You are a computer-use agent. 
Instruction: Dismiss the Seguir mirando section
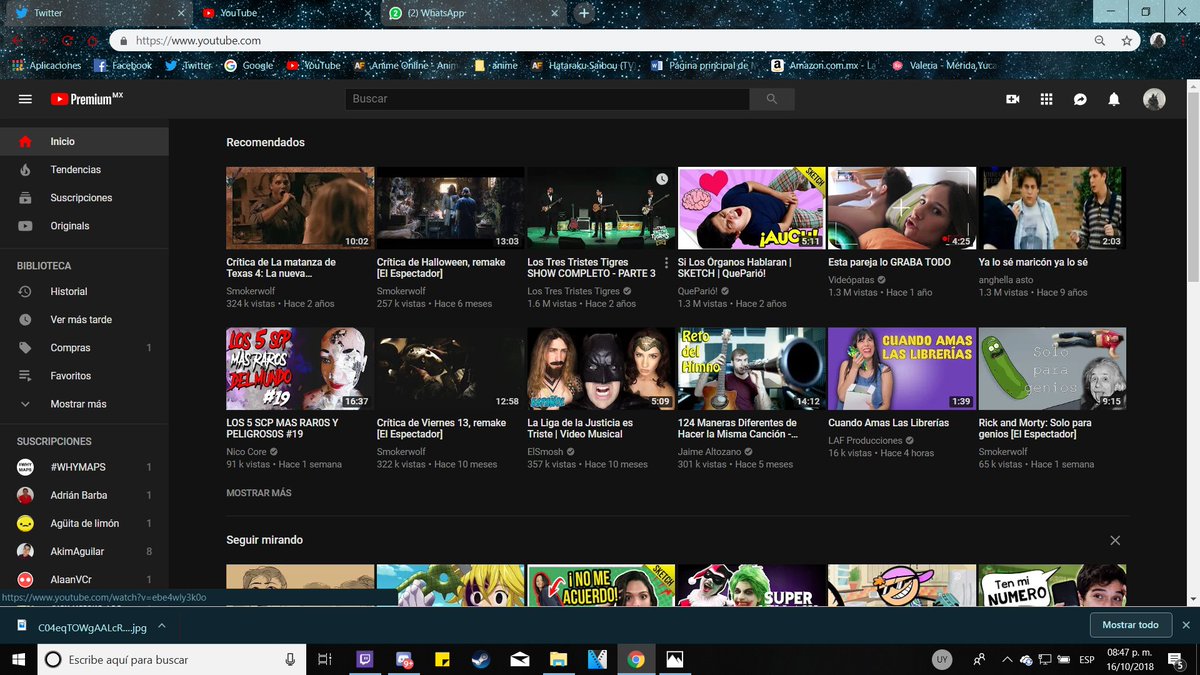point(1115,540)
